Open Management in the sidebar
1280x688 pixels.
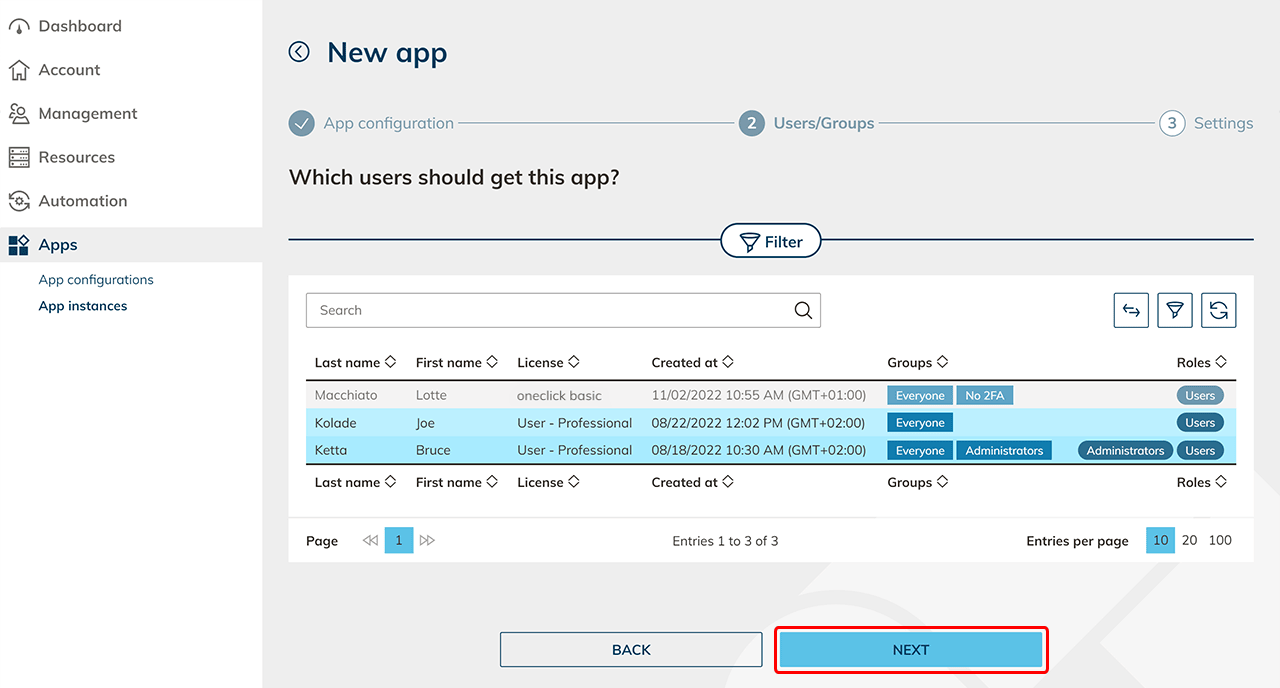87,114
